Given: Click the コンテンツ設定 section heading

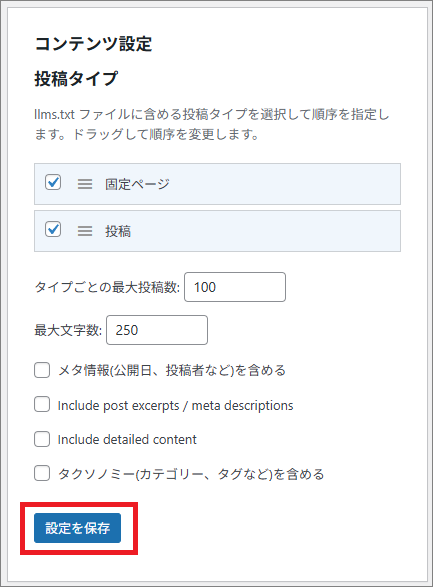Looking at the screenshot, I should point(93,44).
